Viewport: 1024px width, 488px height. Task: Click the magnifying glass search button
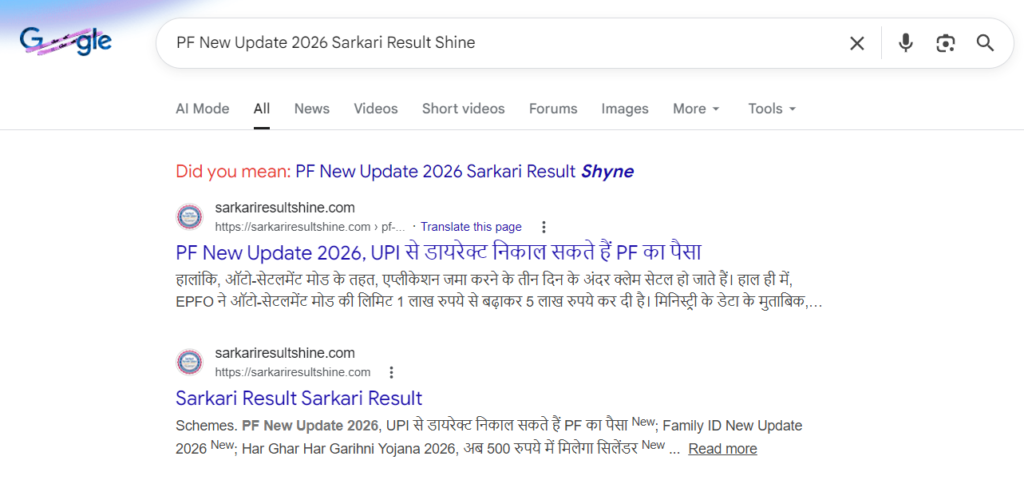[985, 43]
